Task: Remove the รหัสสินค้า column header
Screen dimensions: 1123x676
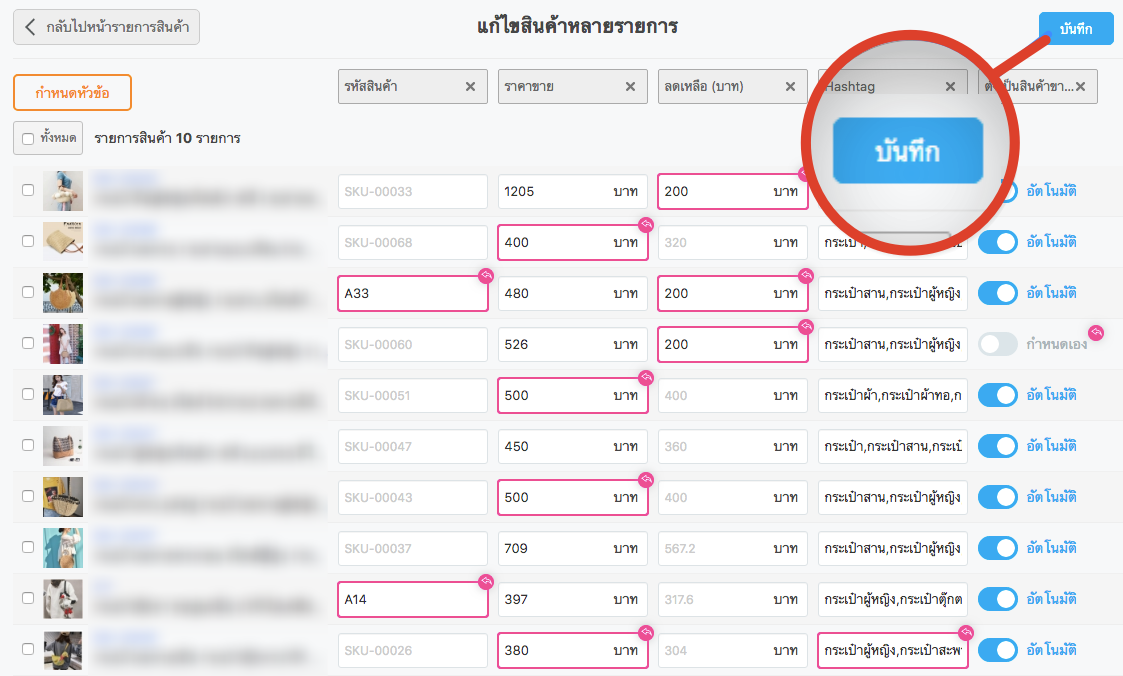Action: pyautogui.click(x=470, y=87)
